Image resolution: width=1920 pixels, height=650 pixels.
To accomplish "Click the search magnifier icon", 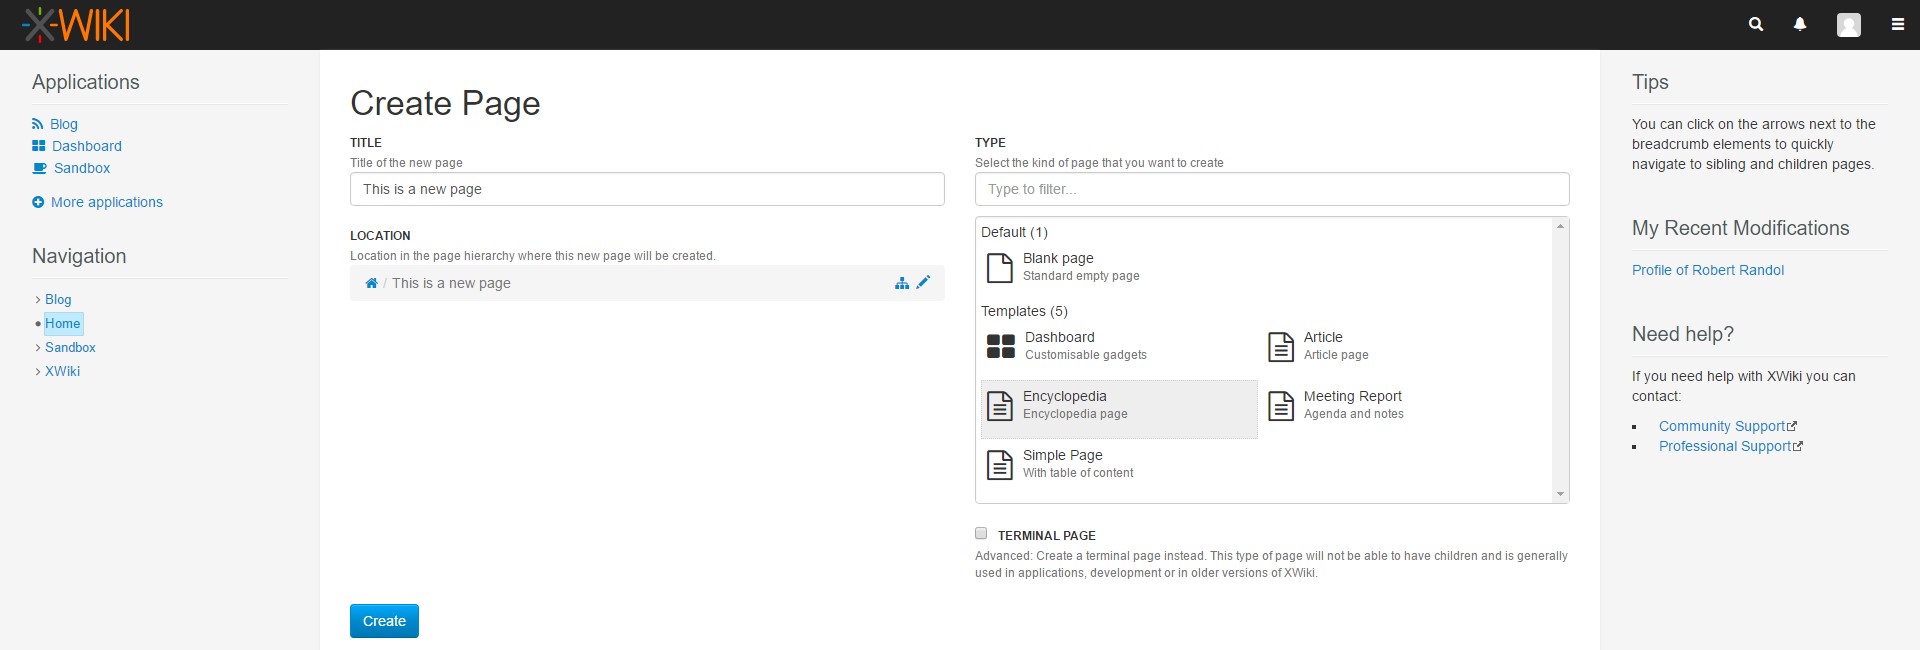I will click(1755, 25).
